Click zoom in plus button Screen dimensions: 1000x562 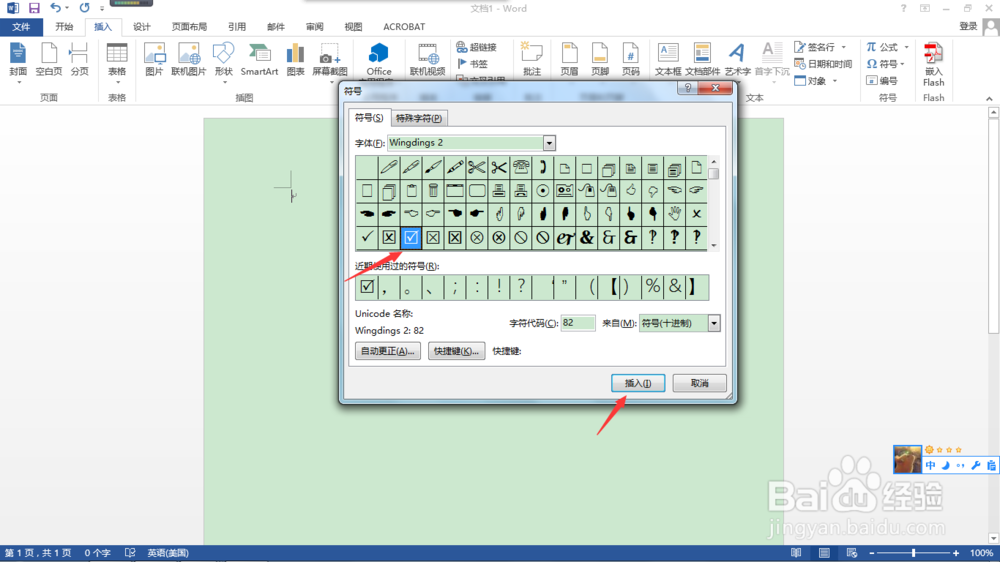pos(956,553)
